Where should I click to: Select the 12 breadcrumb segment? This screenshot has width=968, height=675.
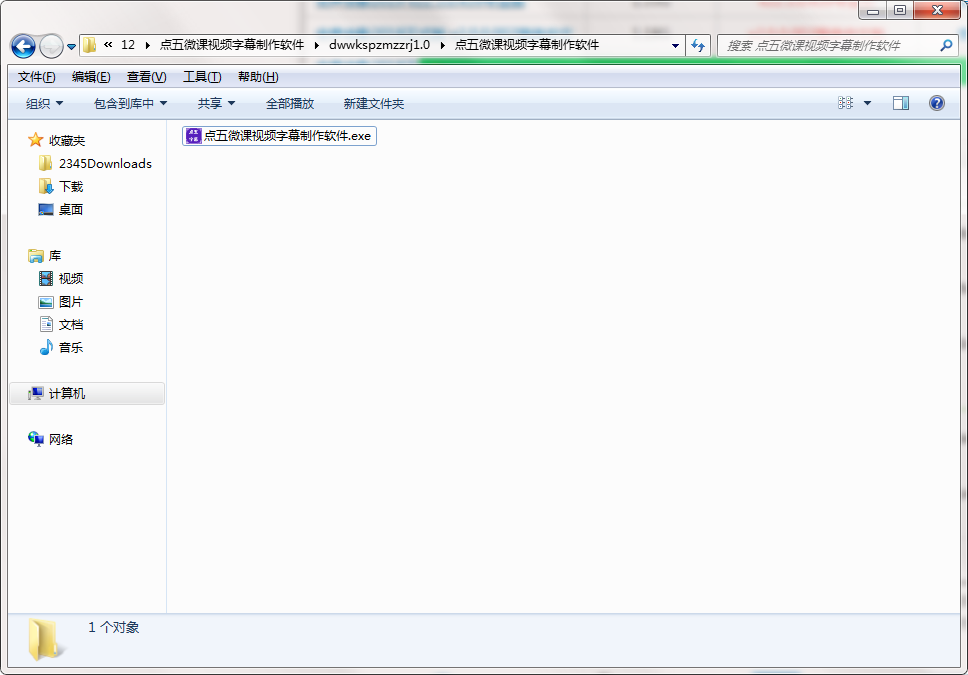128,44
